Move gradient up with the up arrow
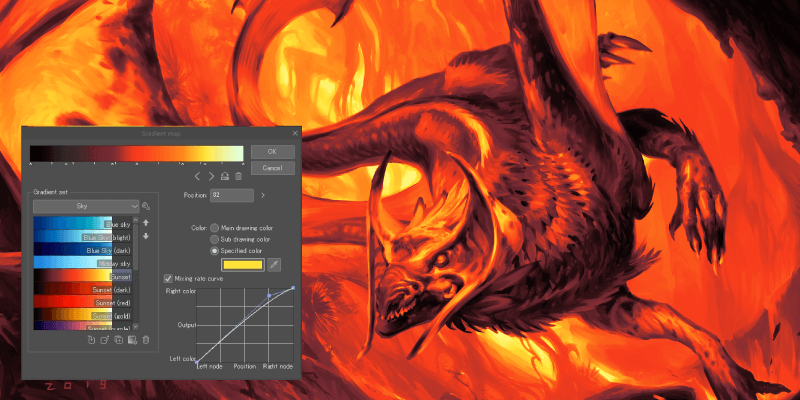The width and height of the screenshot is (800, 400). coord(146,223)
